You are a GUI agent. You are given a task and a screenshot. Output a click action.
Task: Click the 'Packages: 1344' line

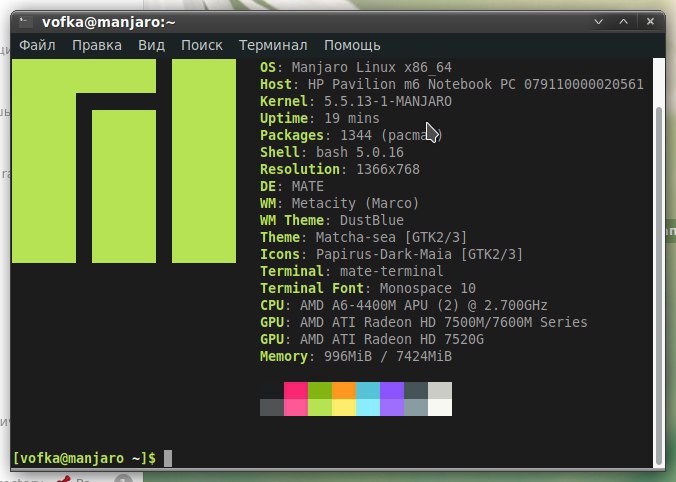(x=351, y=135)
